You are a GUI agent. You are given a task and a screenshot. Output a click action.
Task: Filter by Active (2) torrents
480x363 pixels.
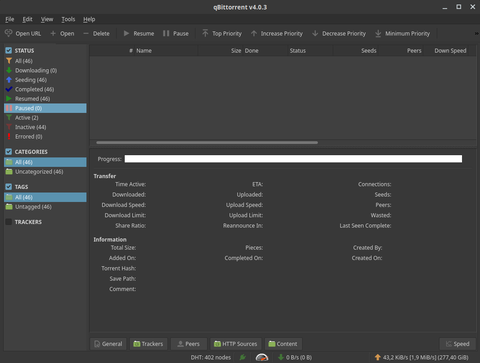tap(45, 118)
